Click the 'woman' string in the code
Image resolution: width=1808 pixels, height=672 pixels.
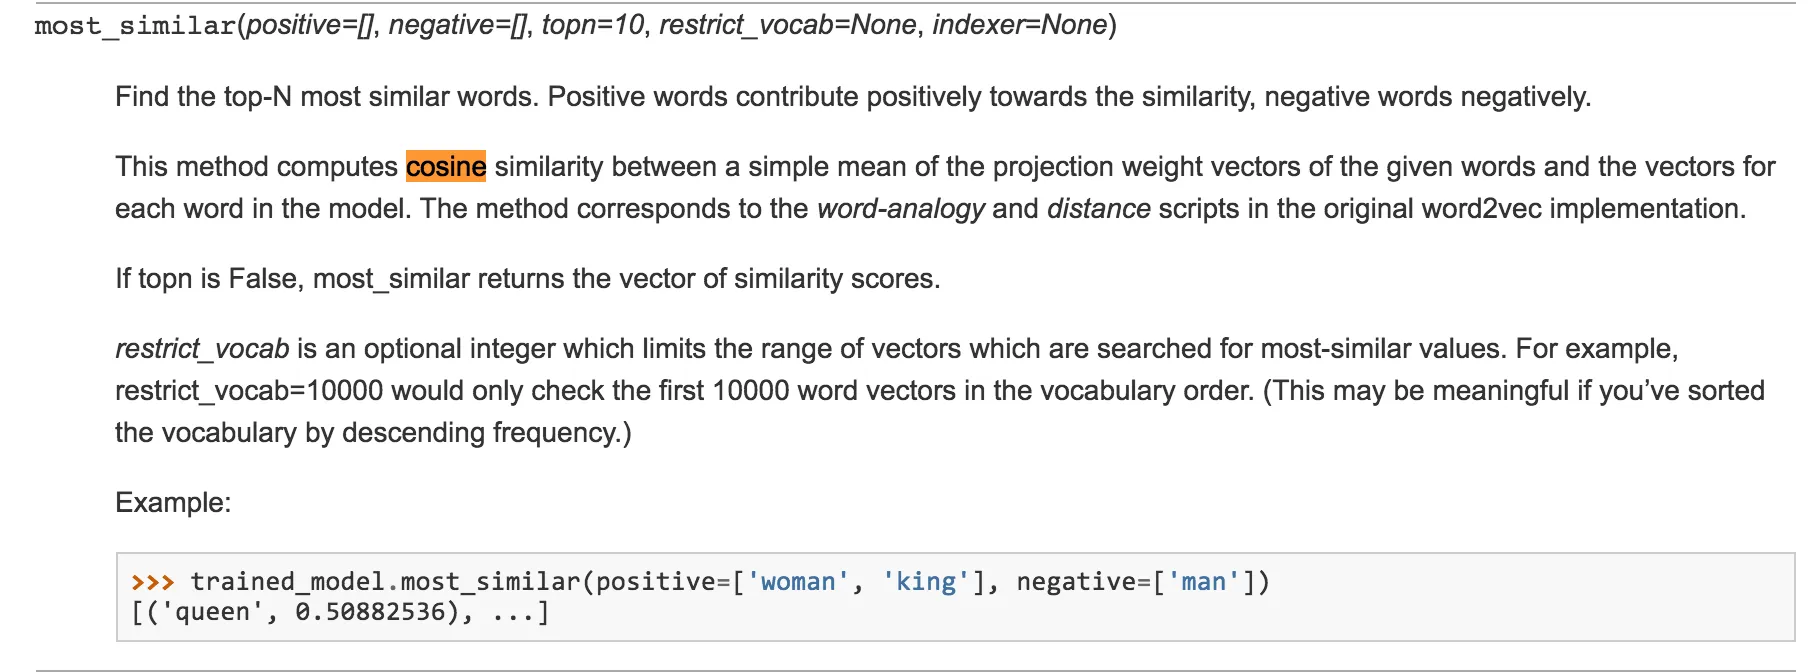pyautogui.click(x=798, y=582)
